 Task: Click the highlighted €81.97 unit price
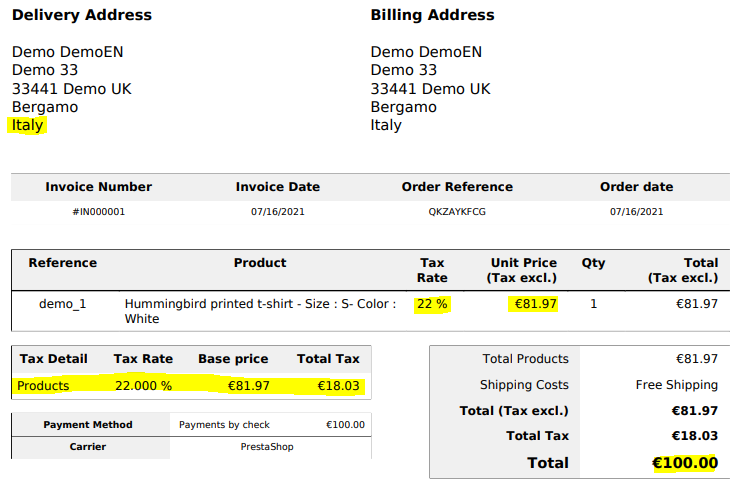click(x=535, y=303)
